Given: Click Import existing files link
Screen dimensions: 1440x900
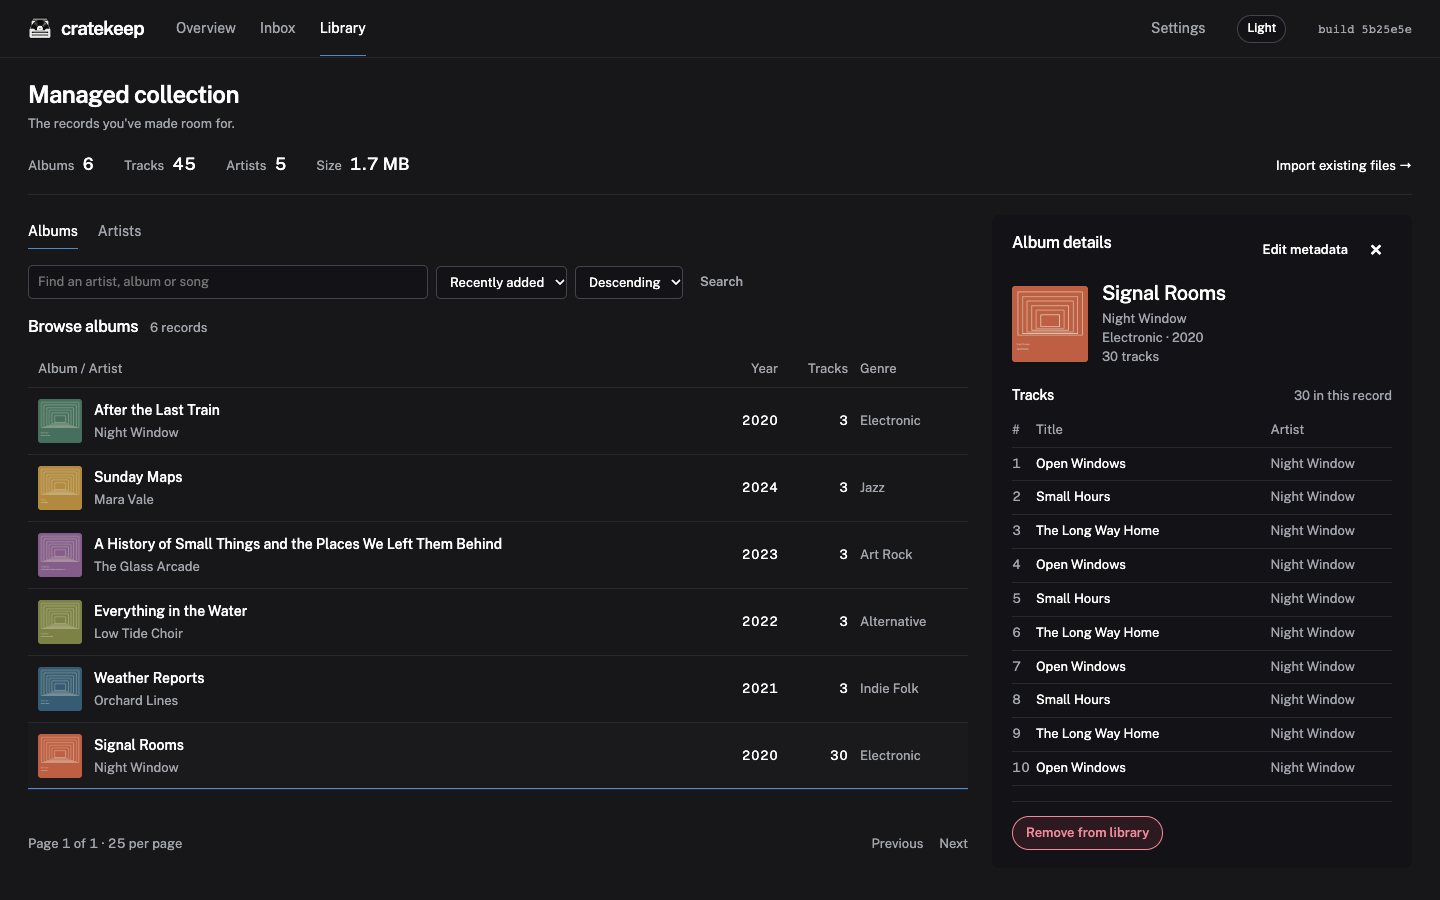Looking at the screenshot, I should pyautogui.click(x=1343, y=165).
